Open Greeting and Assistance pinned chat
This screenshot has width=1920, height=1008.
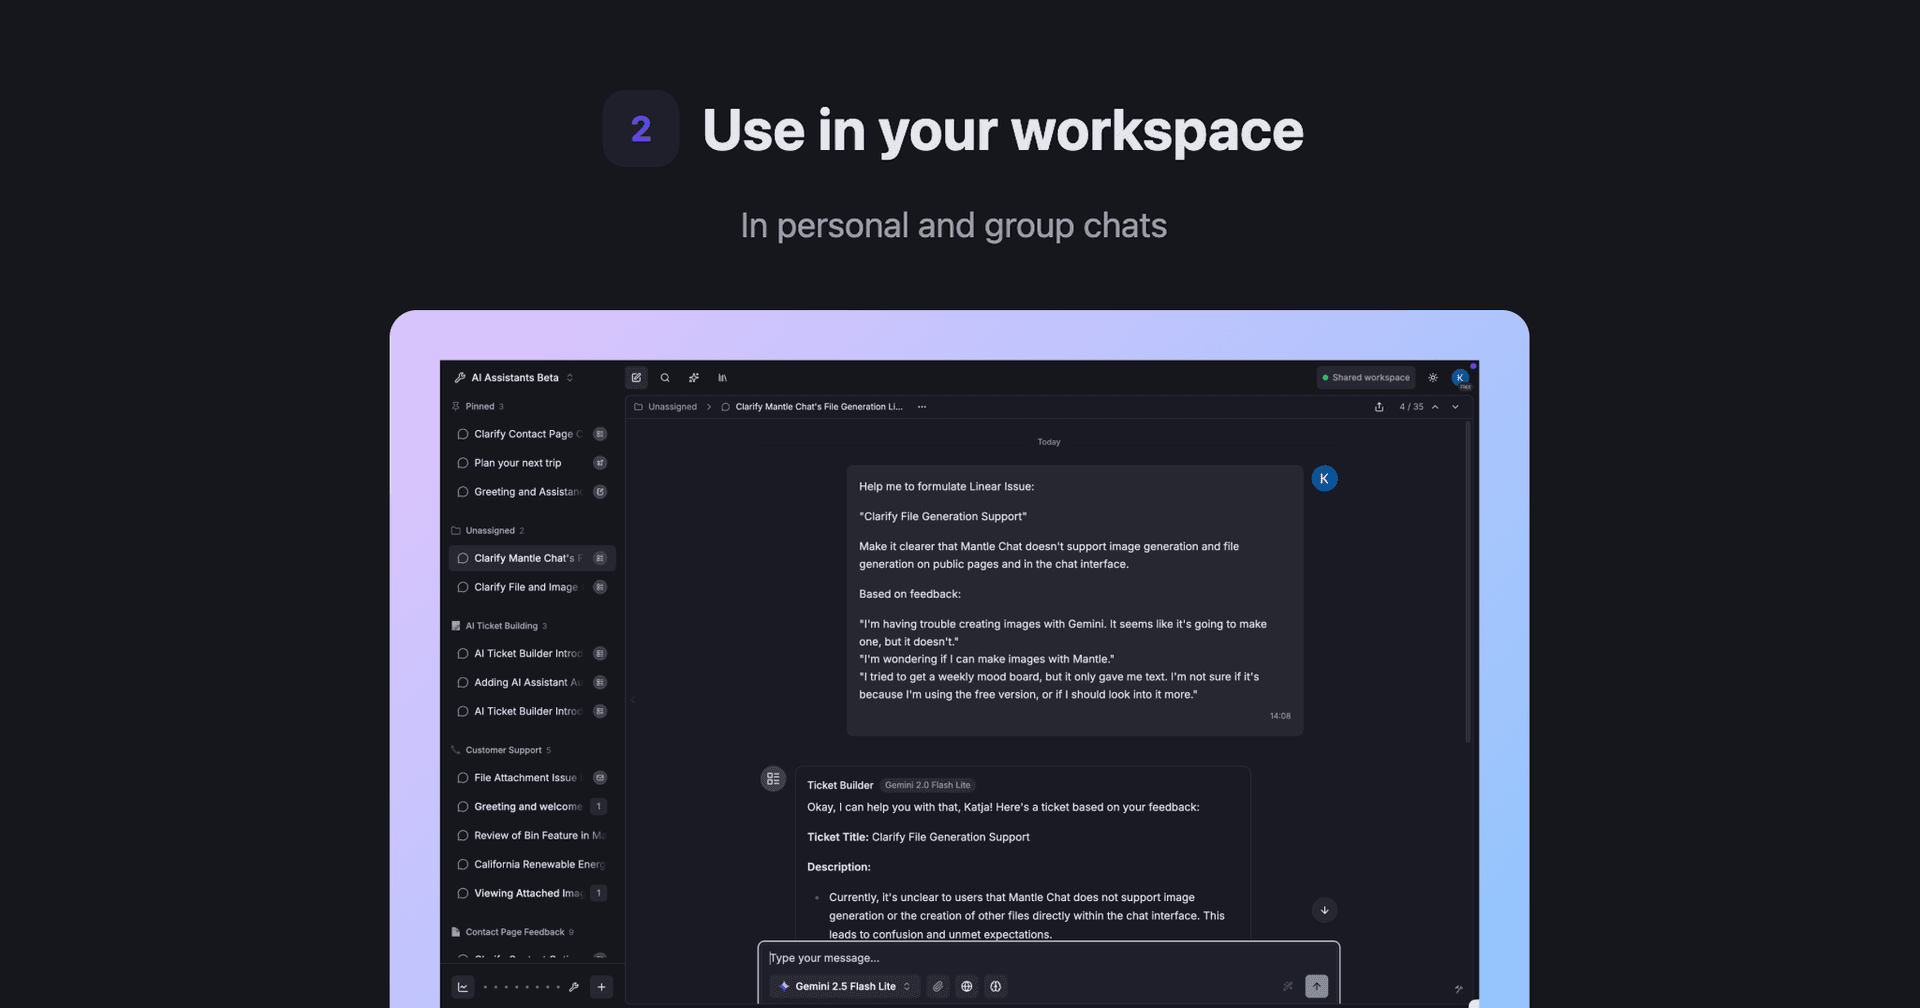[532, 492]
